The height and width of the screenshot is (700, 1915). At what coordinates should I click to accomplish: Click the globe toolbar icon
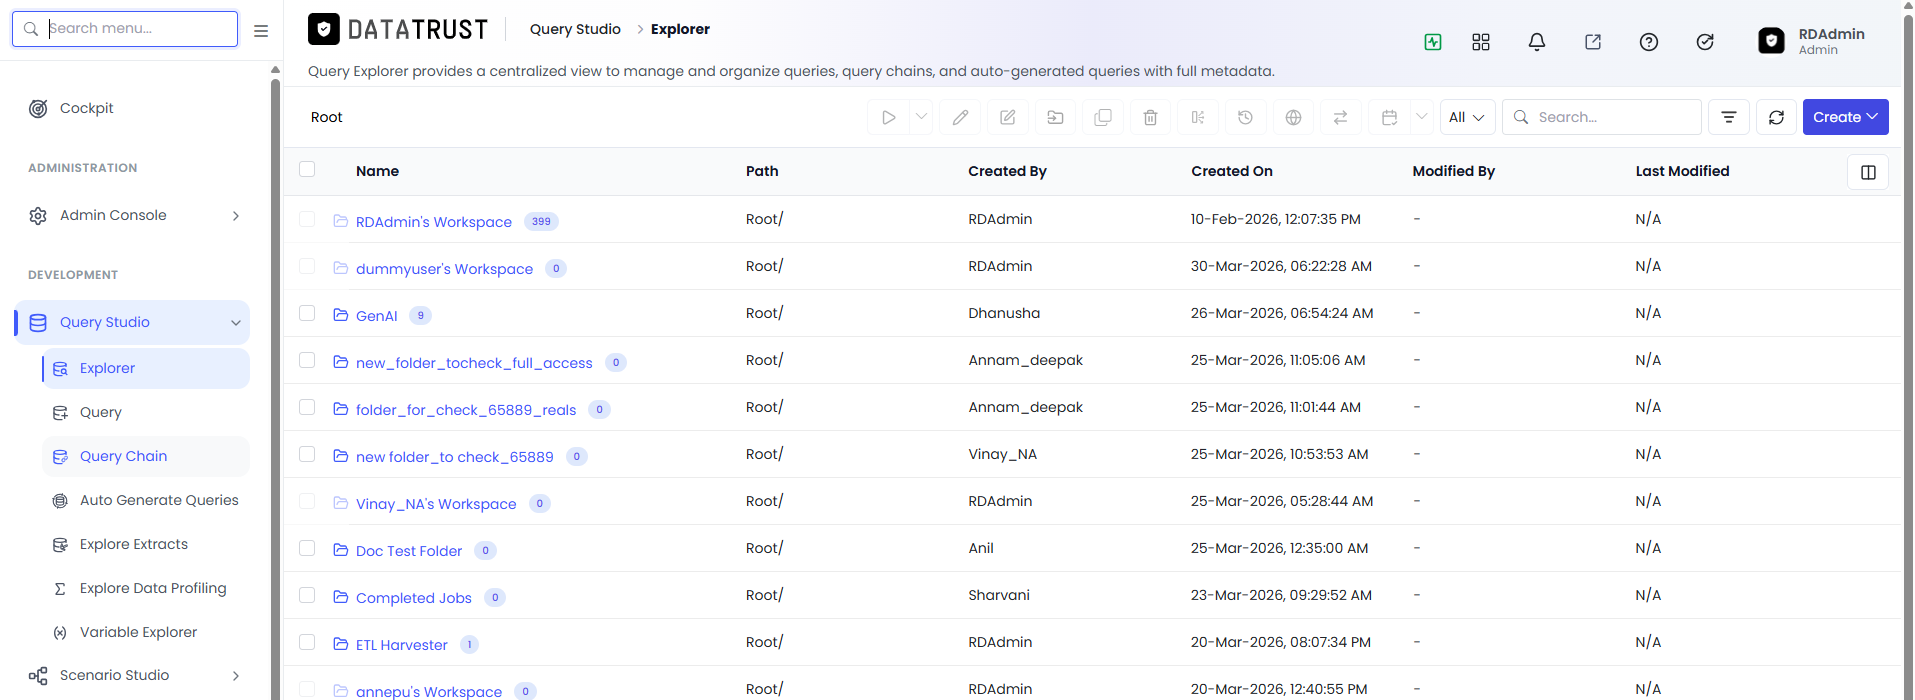[x=1293, y=117]
